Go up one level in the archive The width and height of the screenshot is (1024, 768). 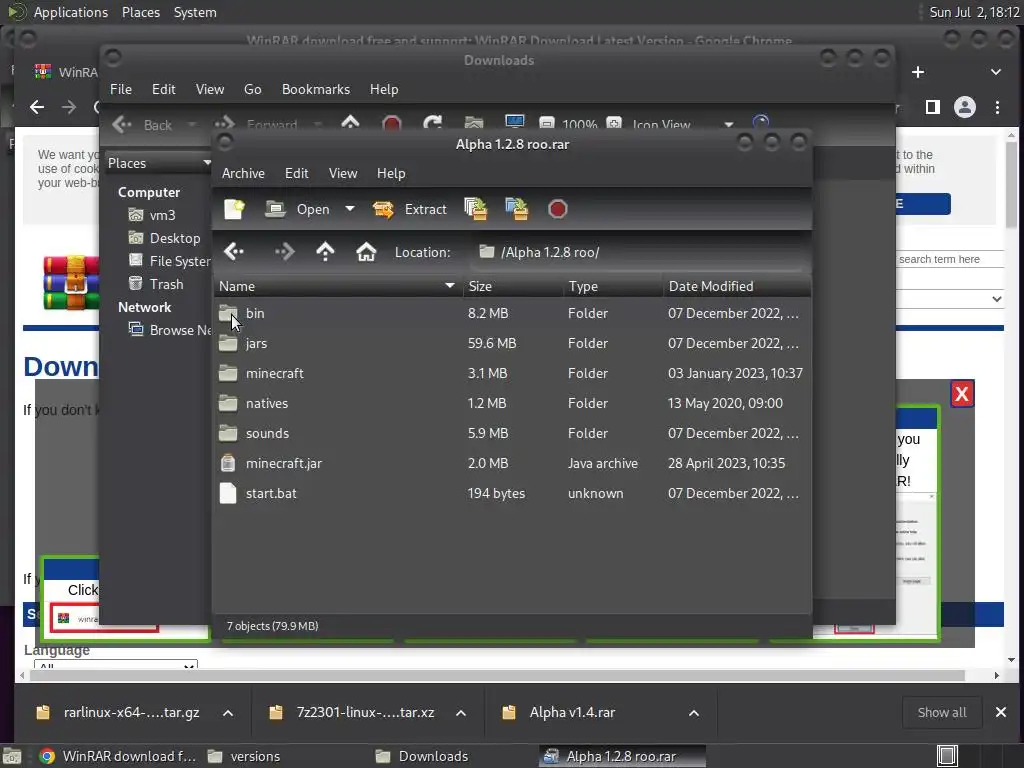tap(325, 251)
